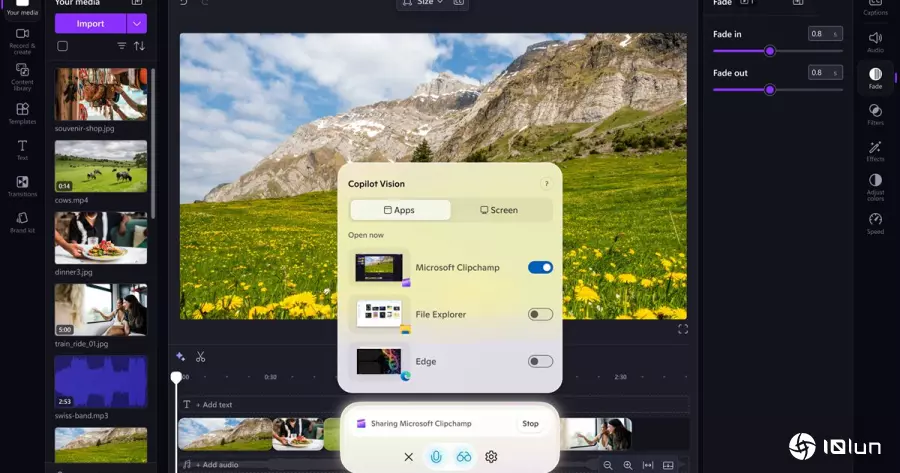Toggle the Copilot microphone
Viewport: 900px width, 473px height.
[x=436, y=457]
